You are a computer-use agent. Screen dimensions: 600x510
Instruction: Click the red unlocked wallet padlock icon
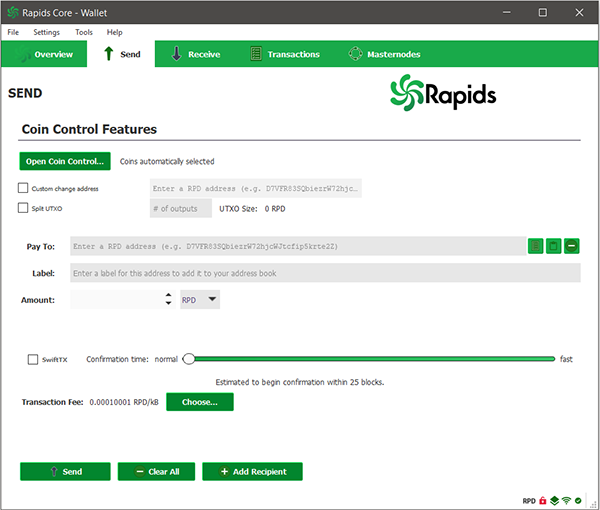[543, 500]
